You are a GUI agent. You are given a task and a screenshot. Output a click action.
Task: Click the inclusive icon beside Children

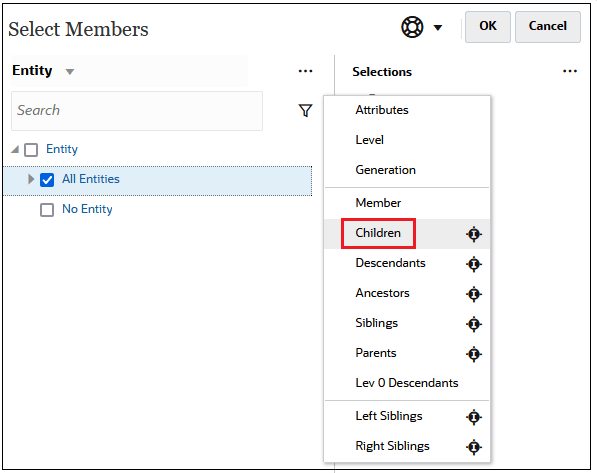474,234
